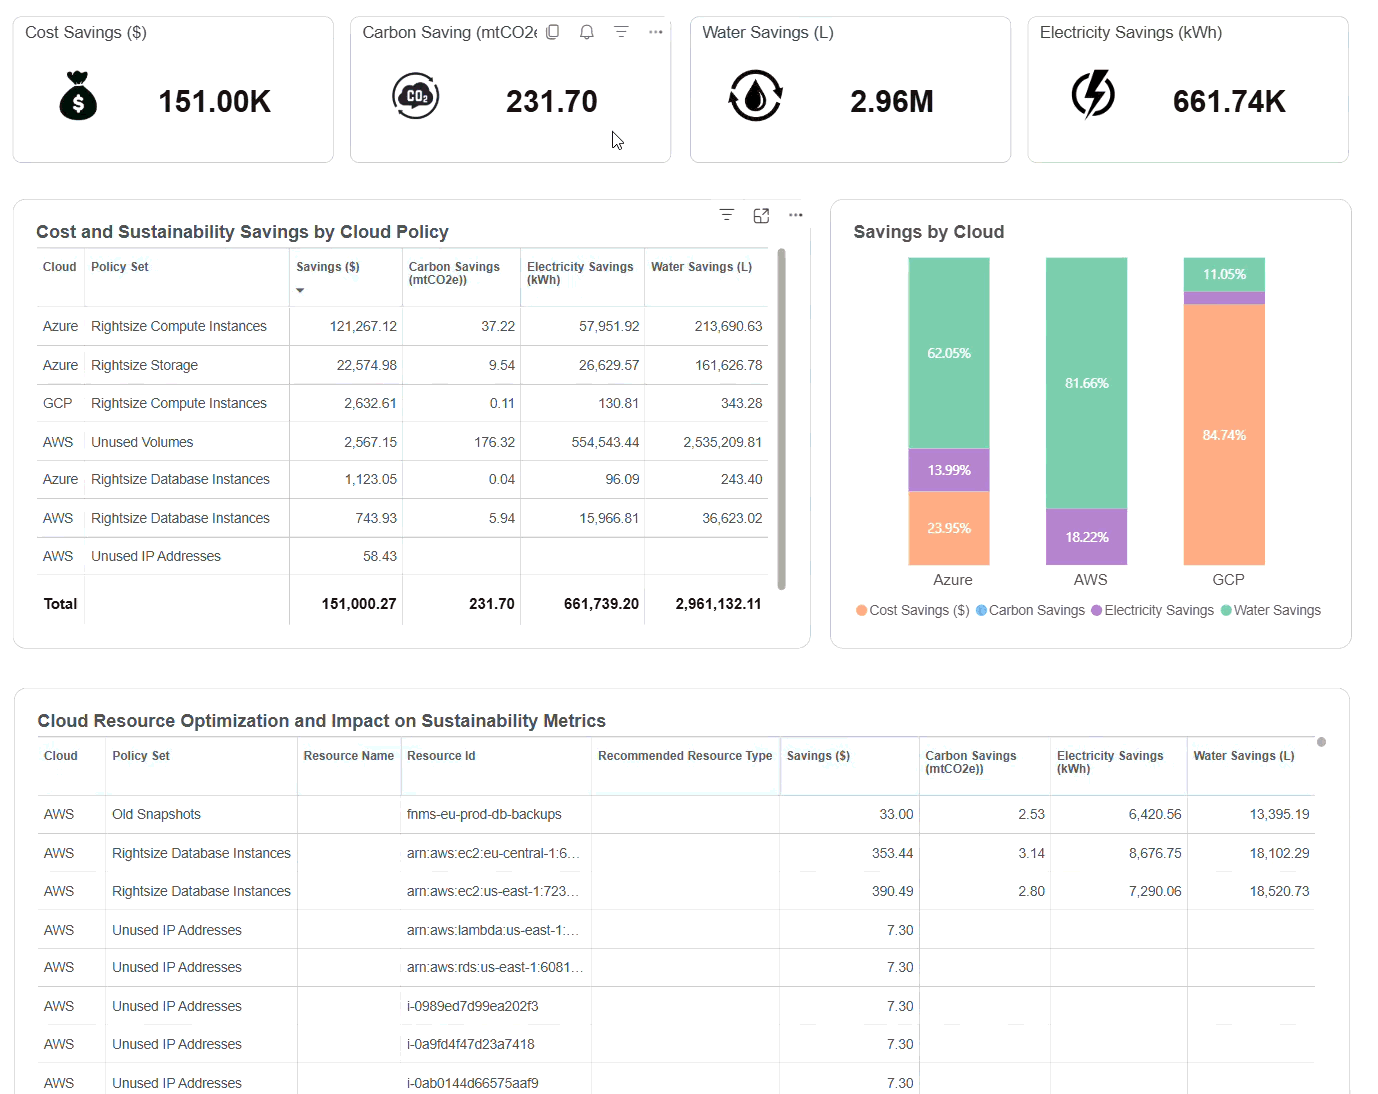
Task: Toggle Water Savings legend item
Action: pos(1271,610)
